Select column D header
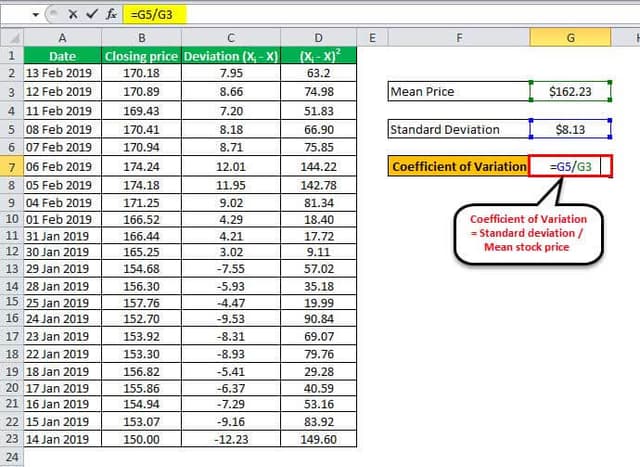Viewport: 640px width, 467px height. pyautogui.click(x=318, y=38)
